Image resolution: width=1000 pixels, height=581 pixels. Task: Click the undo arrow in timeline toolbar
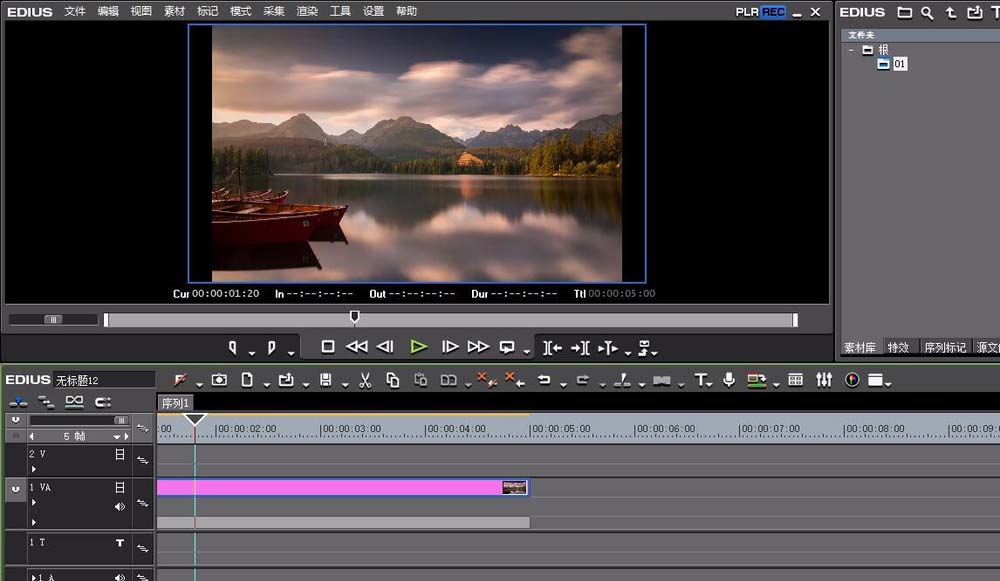coord(544,380)
